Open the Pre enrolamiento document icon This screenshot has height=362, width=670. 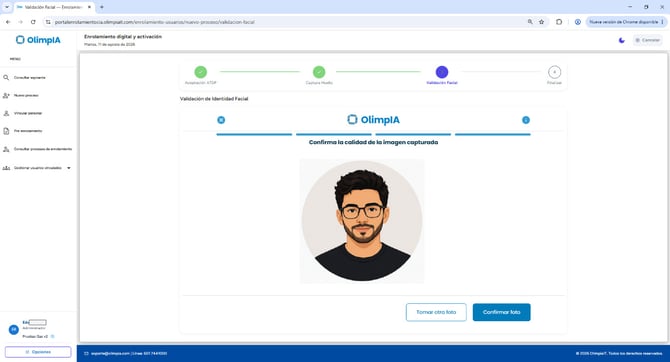click(x=6, y=131)
